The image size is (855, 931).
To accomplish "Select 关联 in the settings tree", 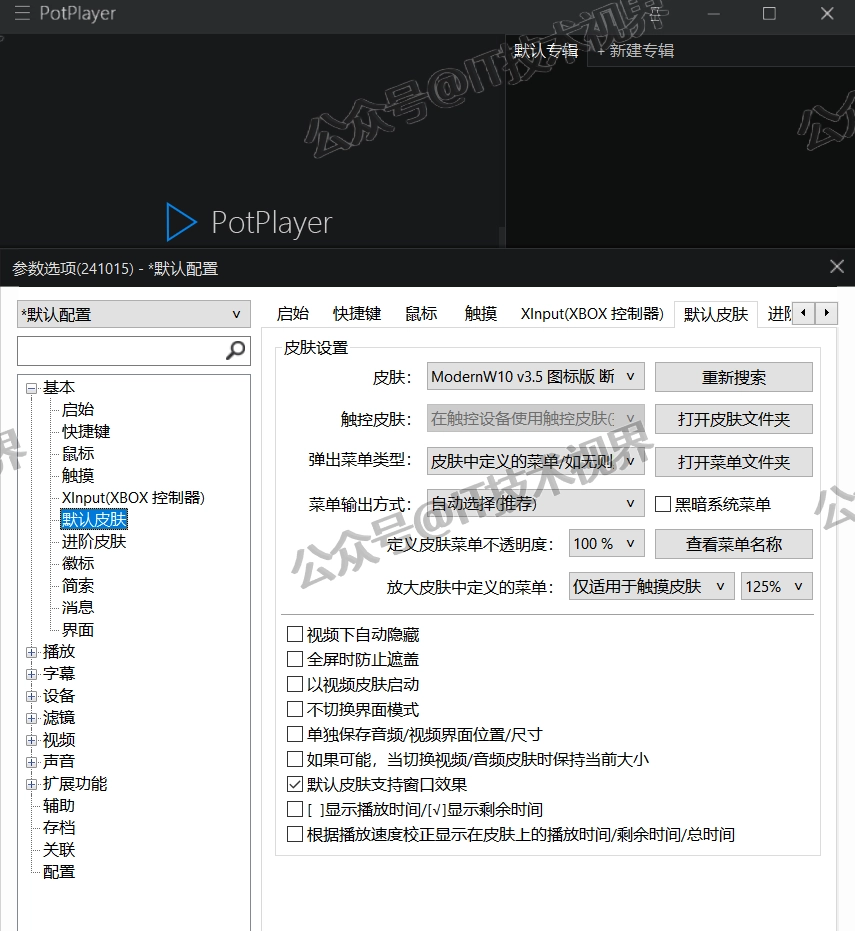I will coord(59,850).
